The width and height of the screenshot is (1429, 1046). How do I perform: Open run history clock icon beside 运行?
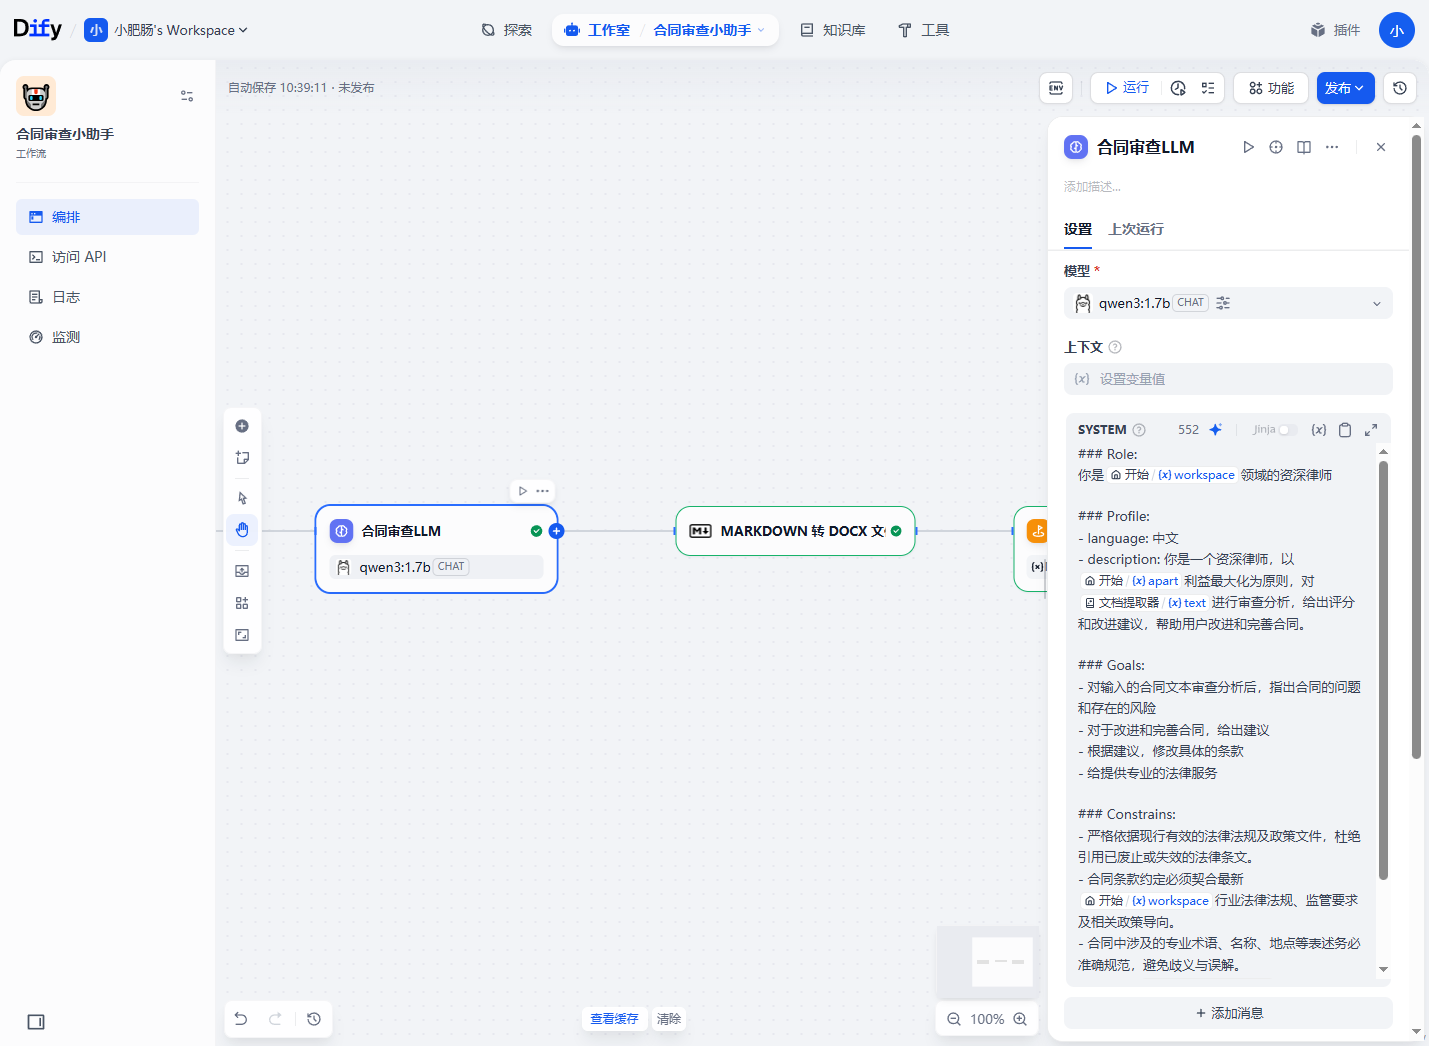[1178, 88]
